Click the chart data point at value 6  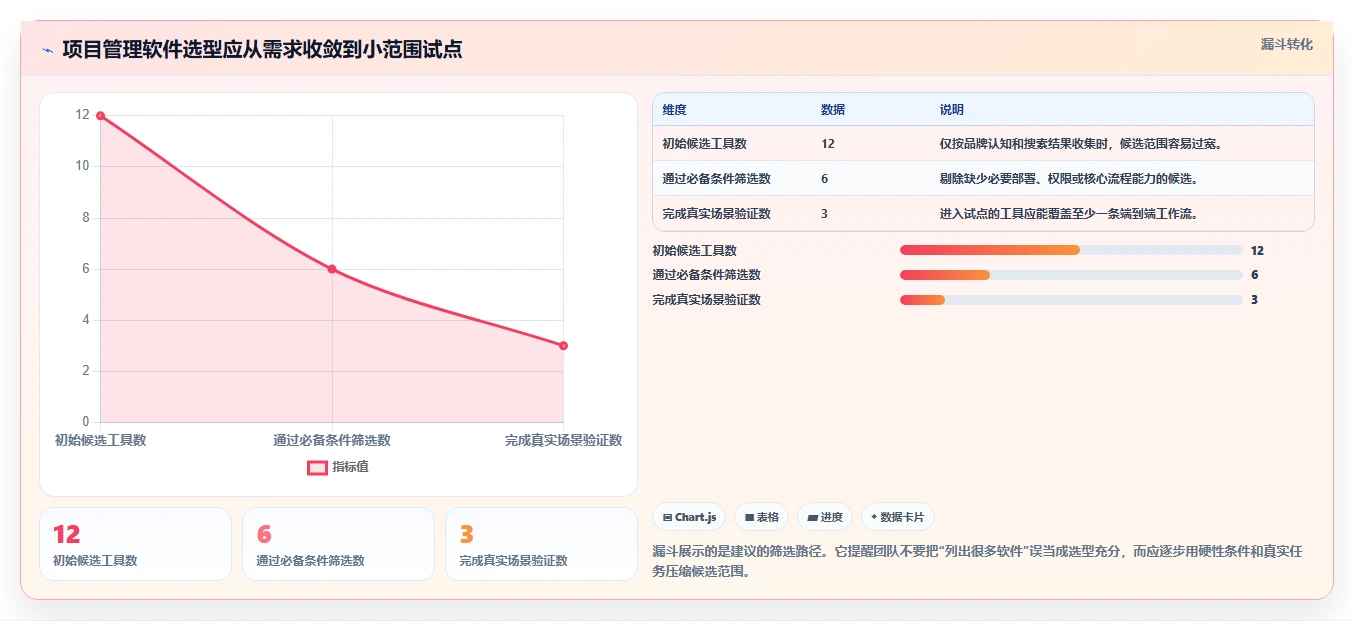pyautogui.click(x=332, y=269)
